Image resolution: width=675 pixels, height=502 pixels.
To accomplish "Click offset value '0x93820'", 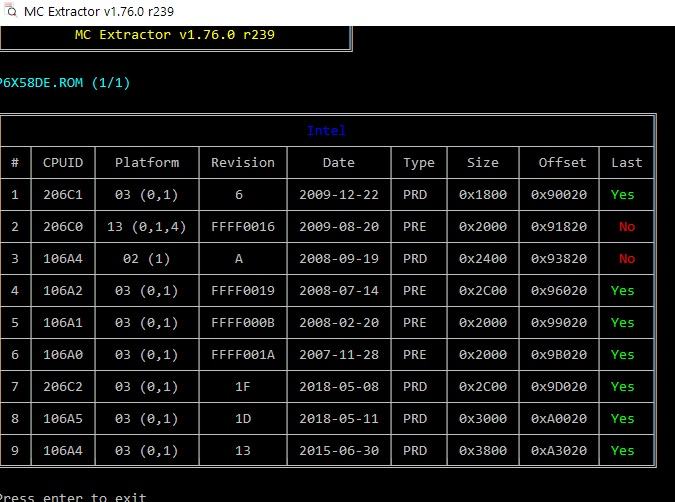I will coord(559,258).
